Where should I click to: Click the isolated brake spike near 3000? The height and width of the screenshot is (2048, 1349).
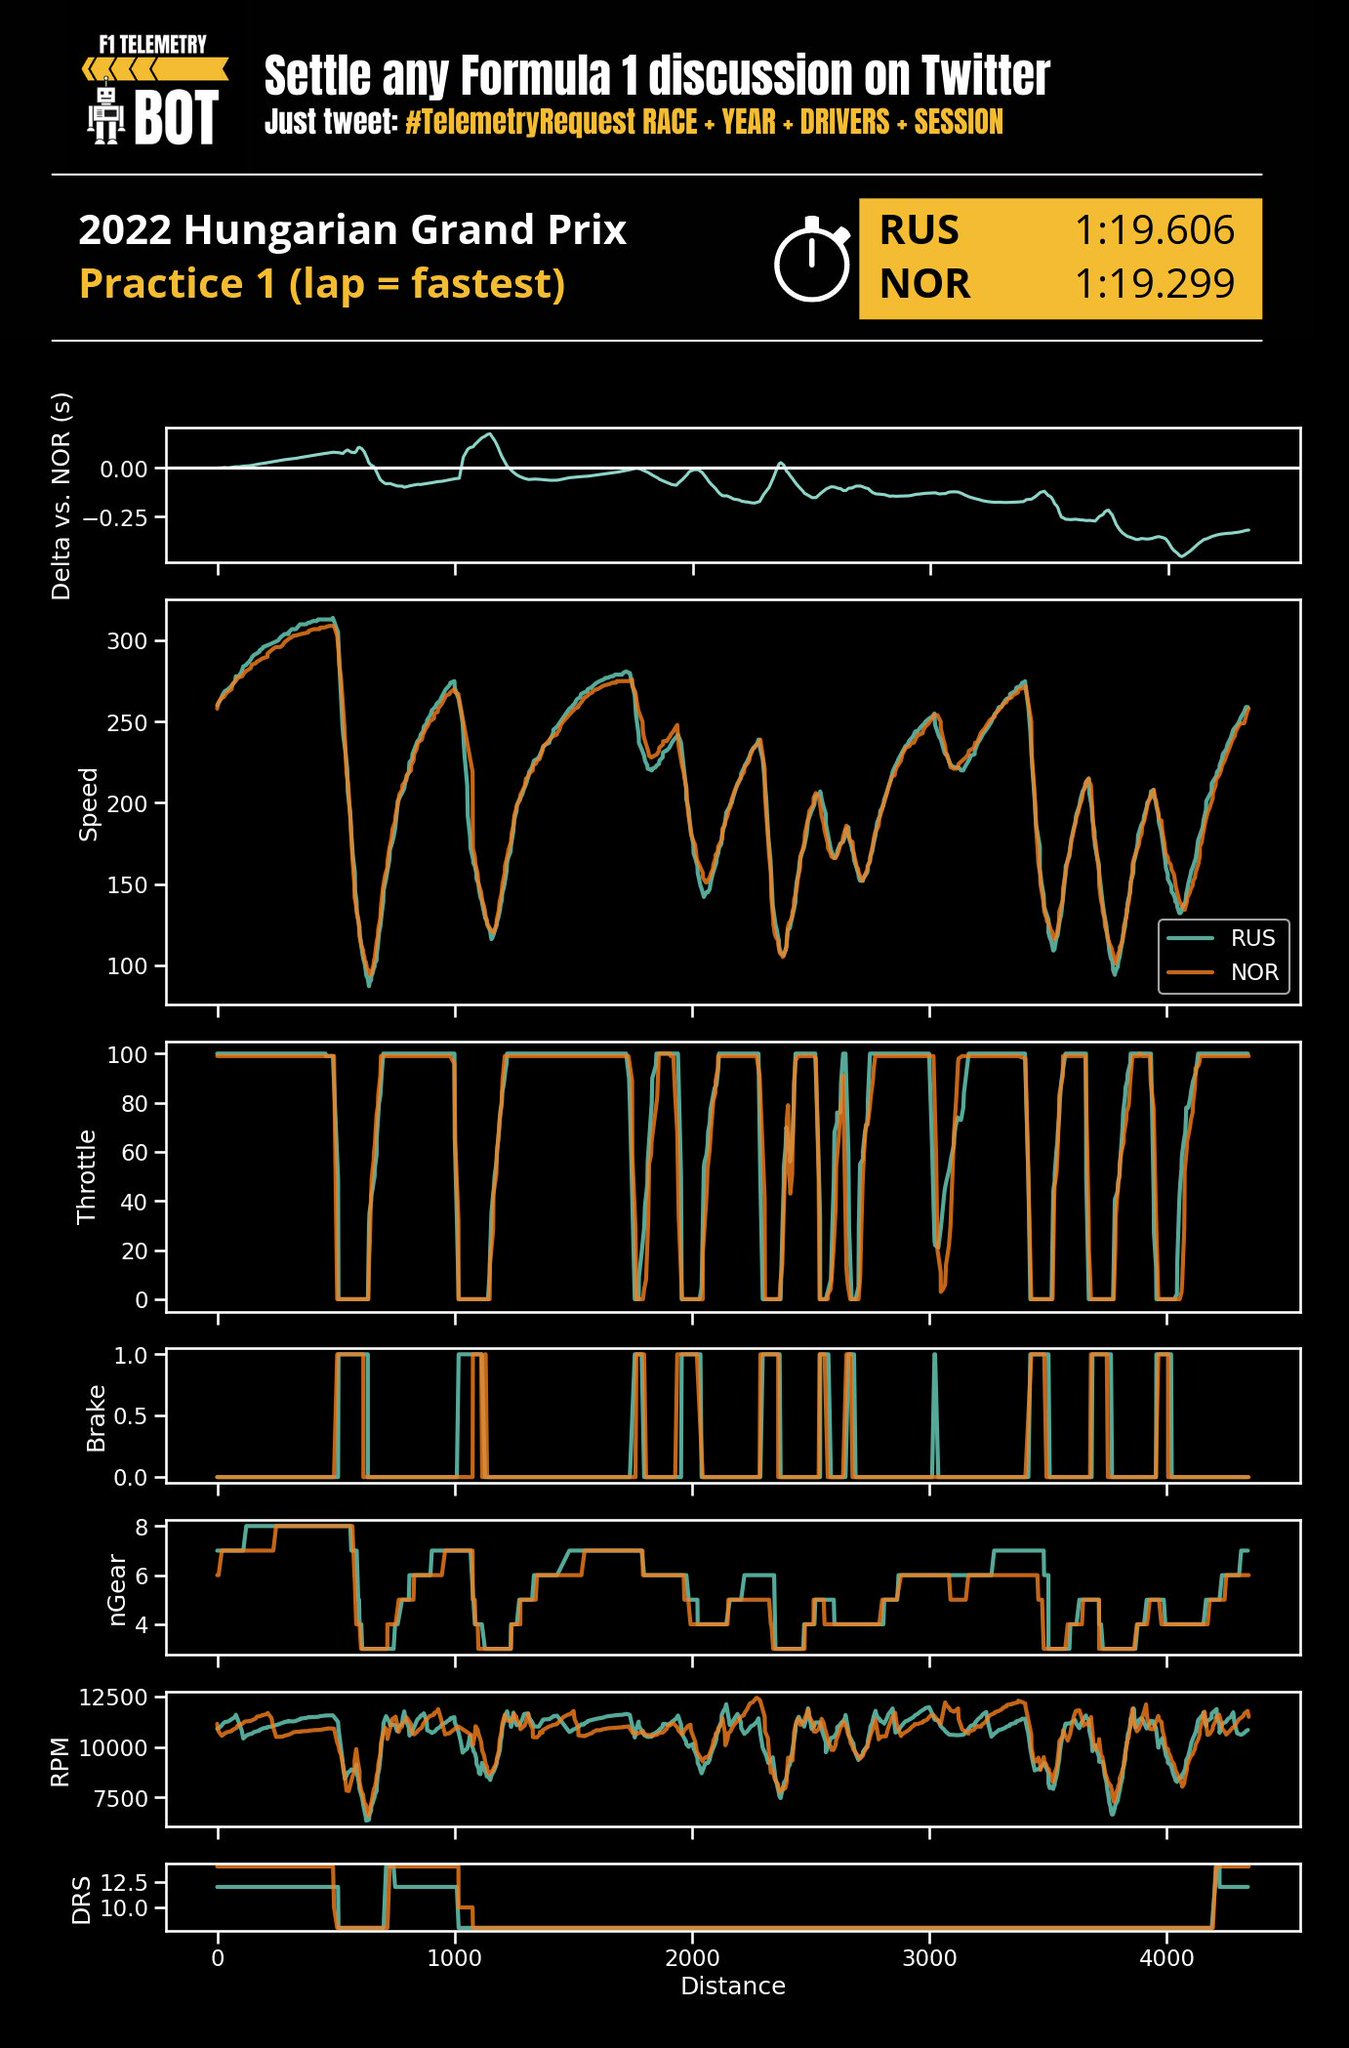[934, 1410]
